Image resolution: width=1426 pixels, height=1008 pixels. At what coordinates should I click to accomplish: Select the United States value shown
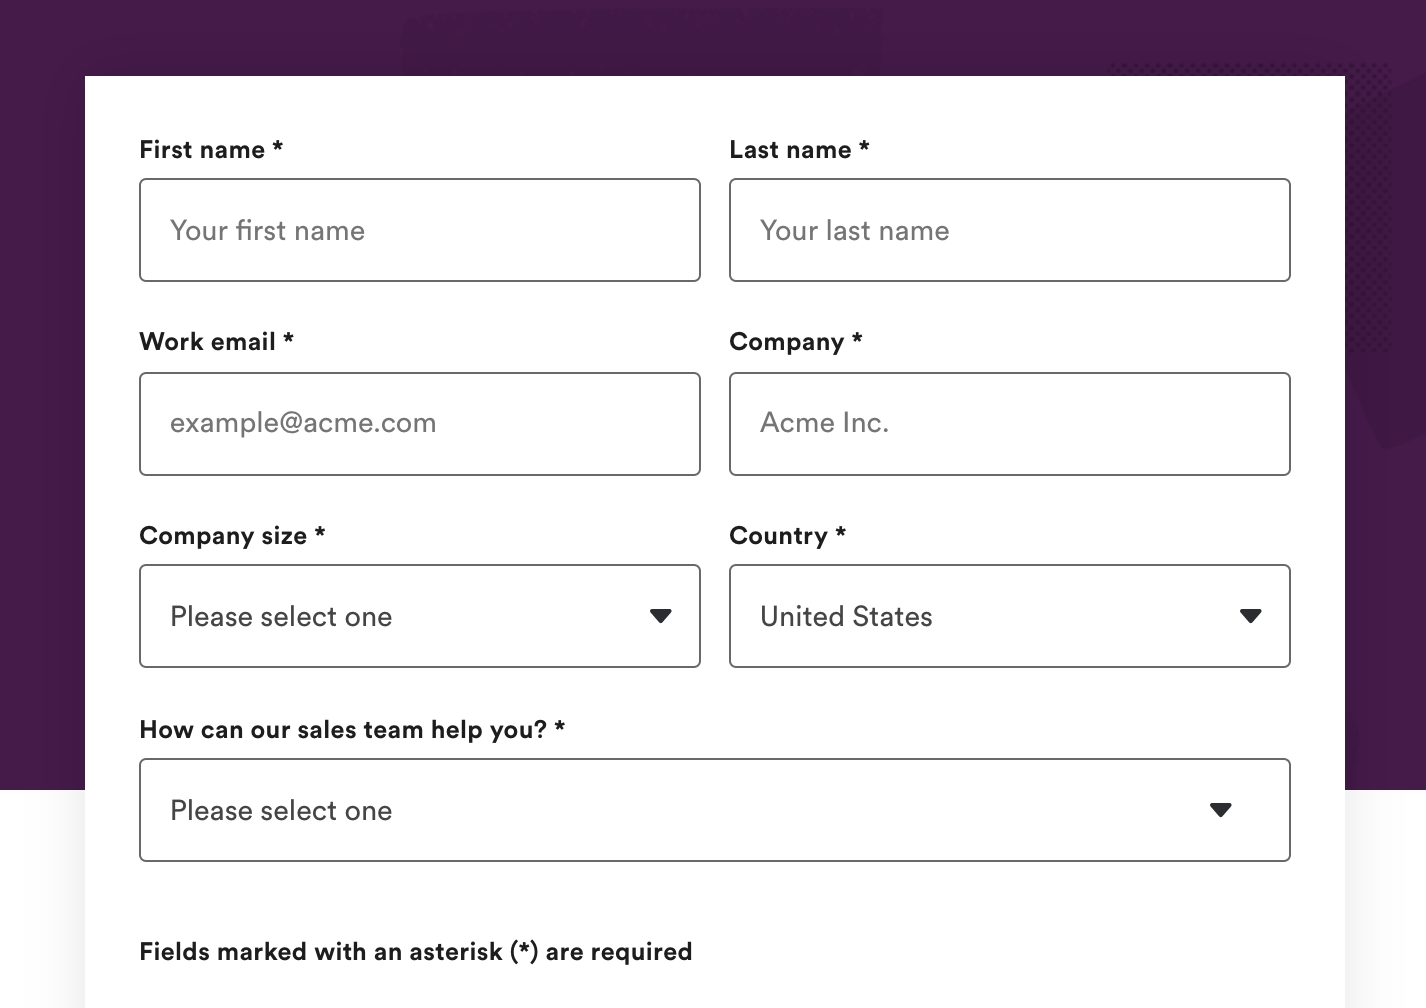pyautogui.click(x=846, y=616)
